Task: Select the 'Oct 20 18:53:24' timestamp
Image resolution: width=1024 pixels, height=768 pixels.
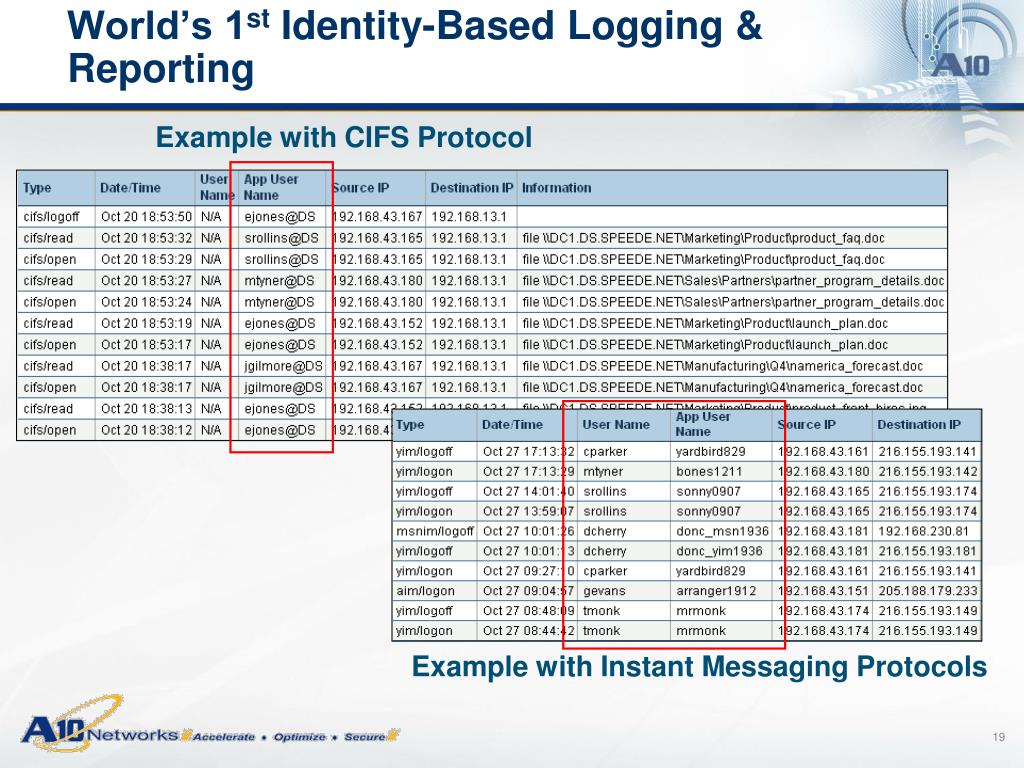Action: click(146, 302)
